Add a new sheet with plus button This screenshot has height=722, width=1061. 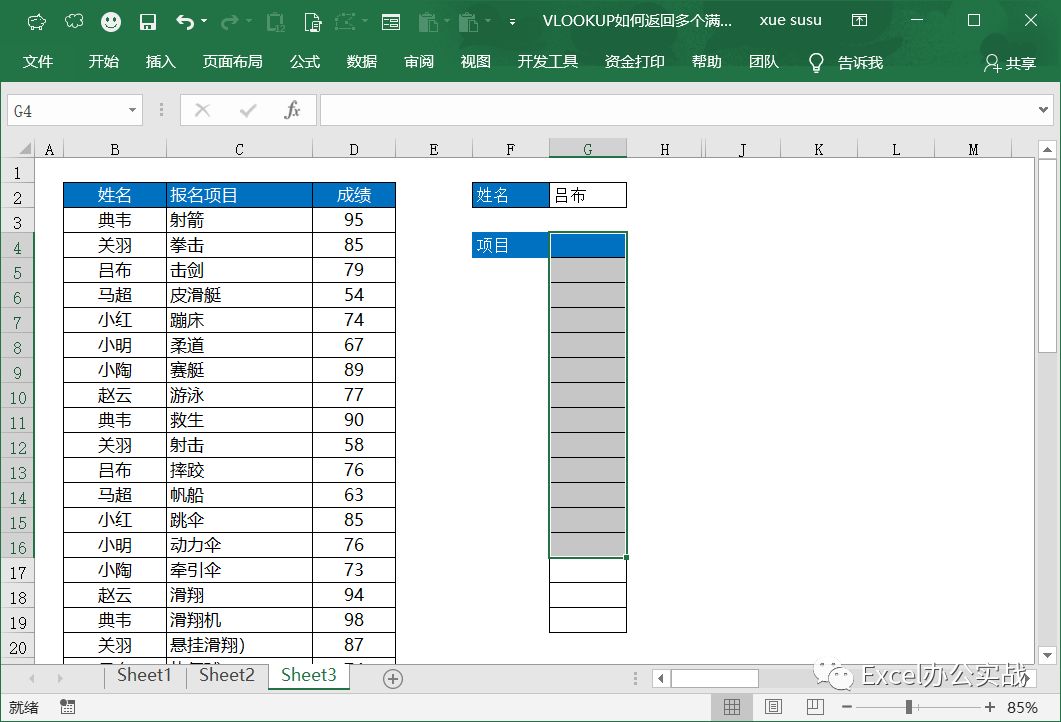coord(393,679)
